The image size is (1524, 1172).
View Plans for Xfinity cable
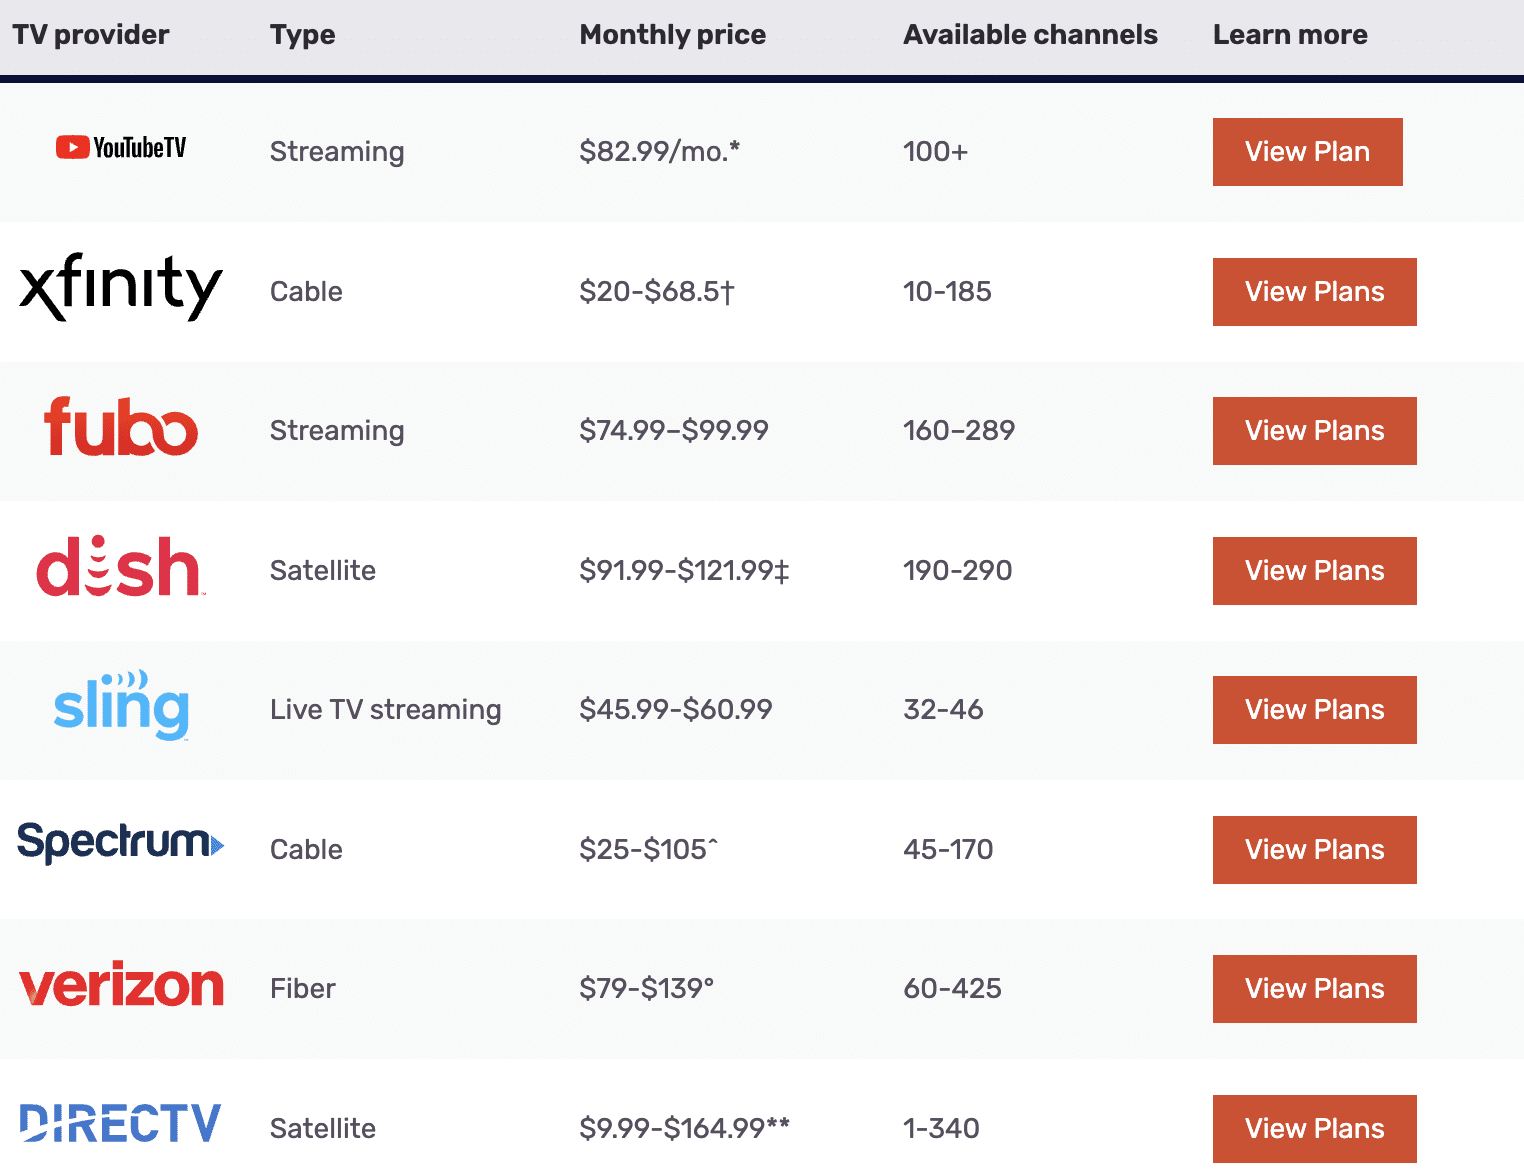point(1314,291)
